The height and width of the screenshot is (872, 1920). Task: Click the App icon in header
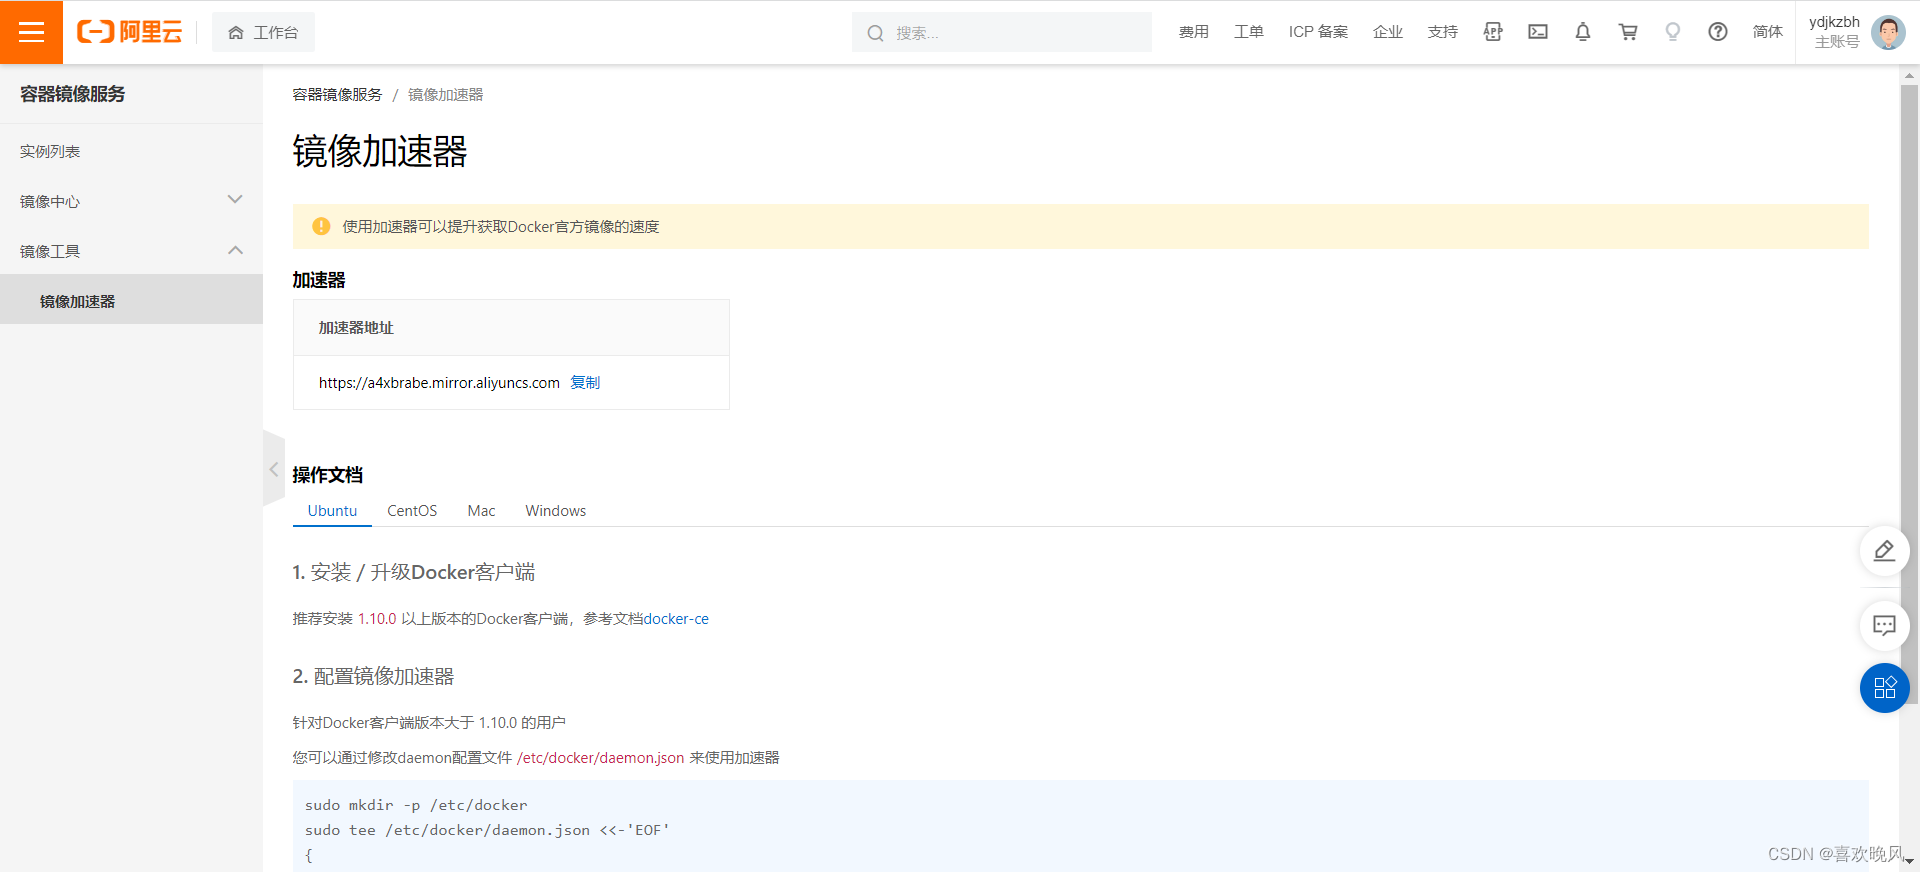(1493, 32)
